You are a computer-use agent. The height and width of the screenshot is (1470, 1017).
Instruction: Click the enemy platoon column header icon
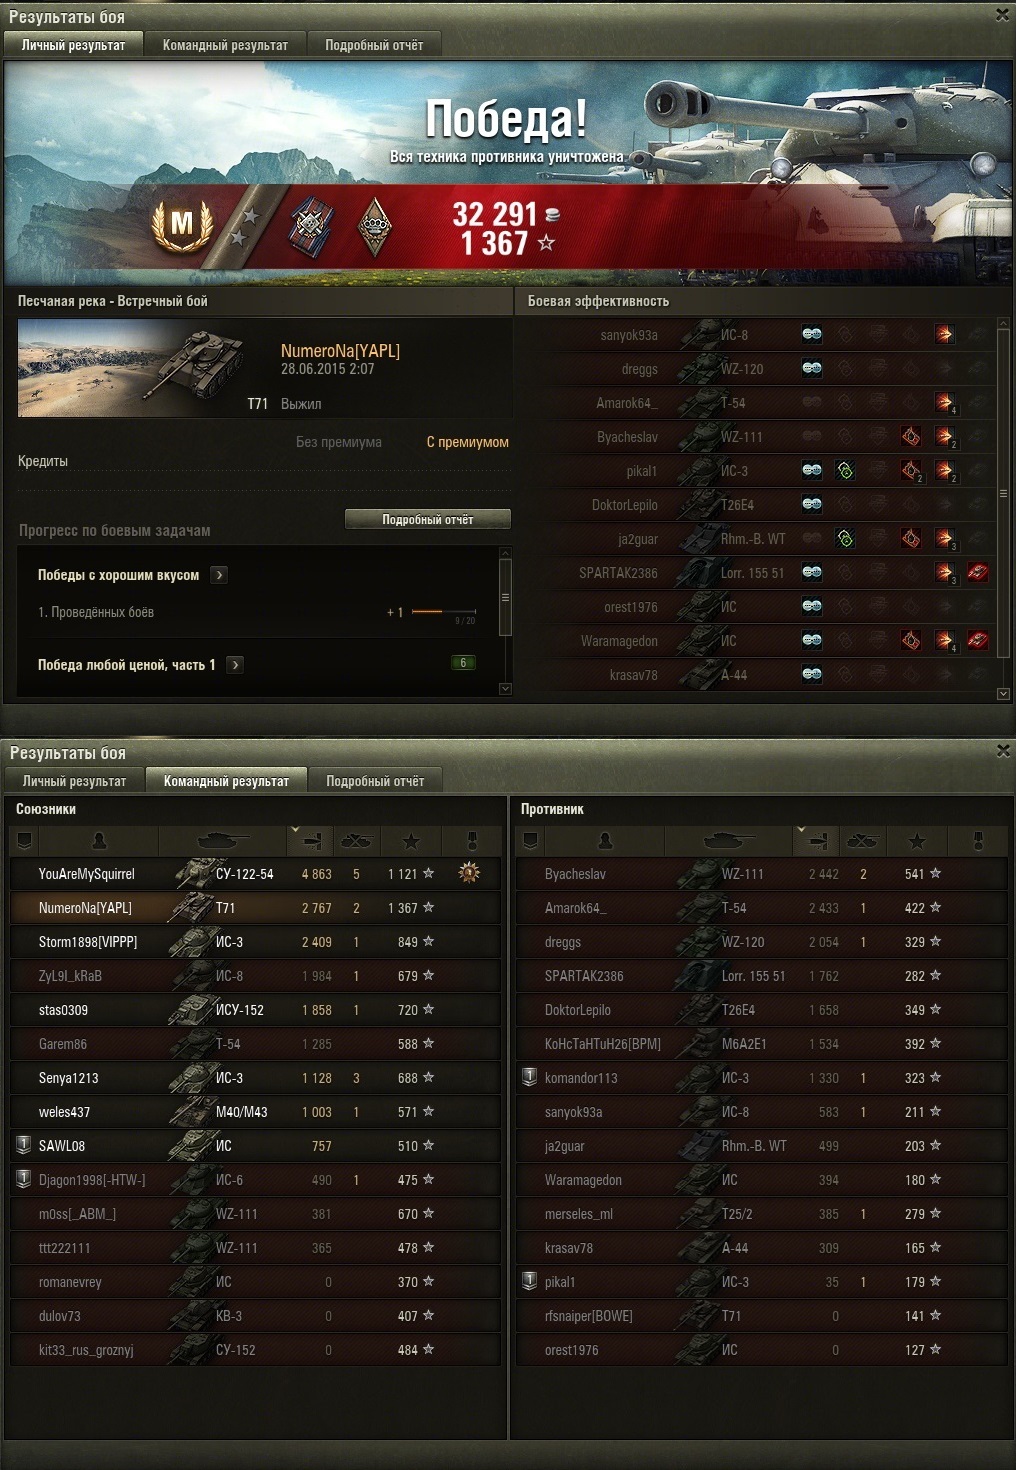pyautogui.click(x=531, y=842)
